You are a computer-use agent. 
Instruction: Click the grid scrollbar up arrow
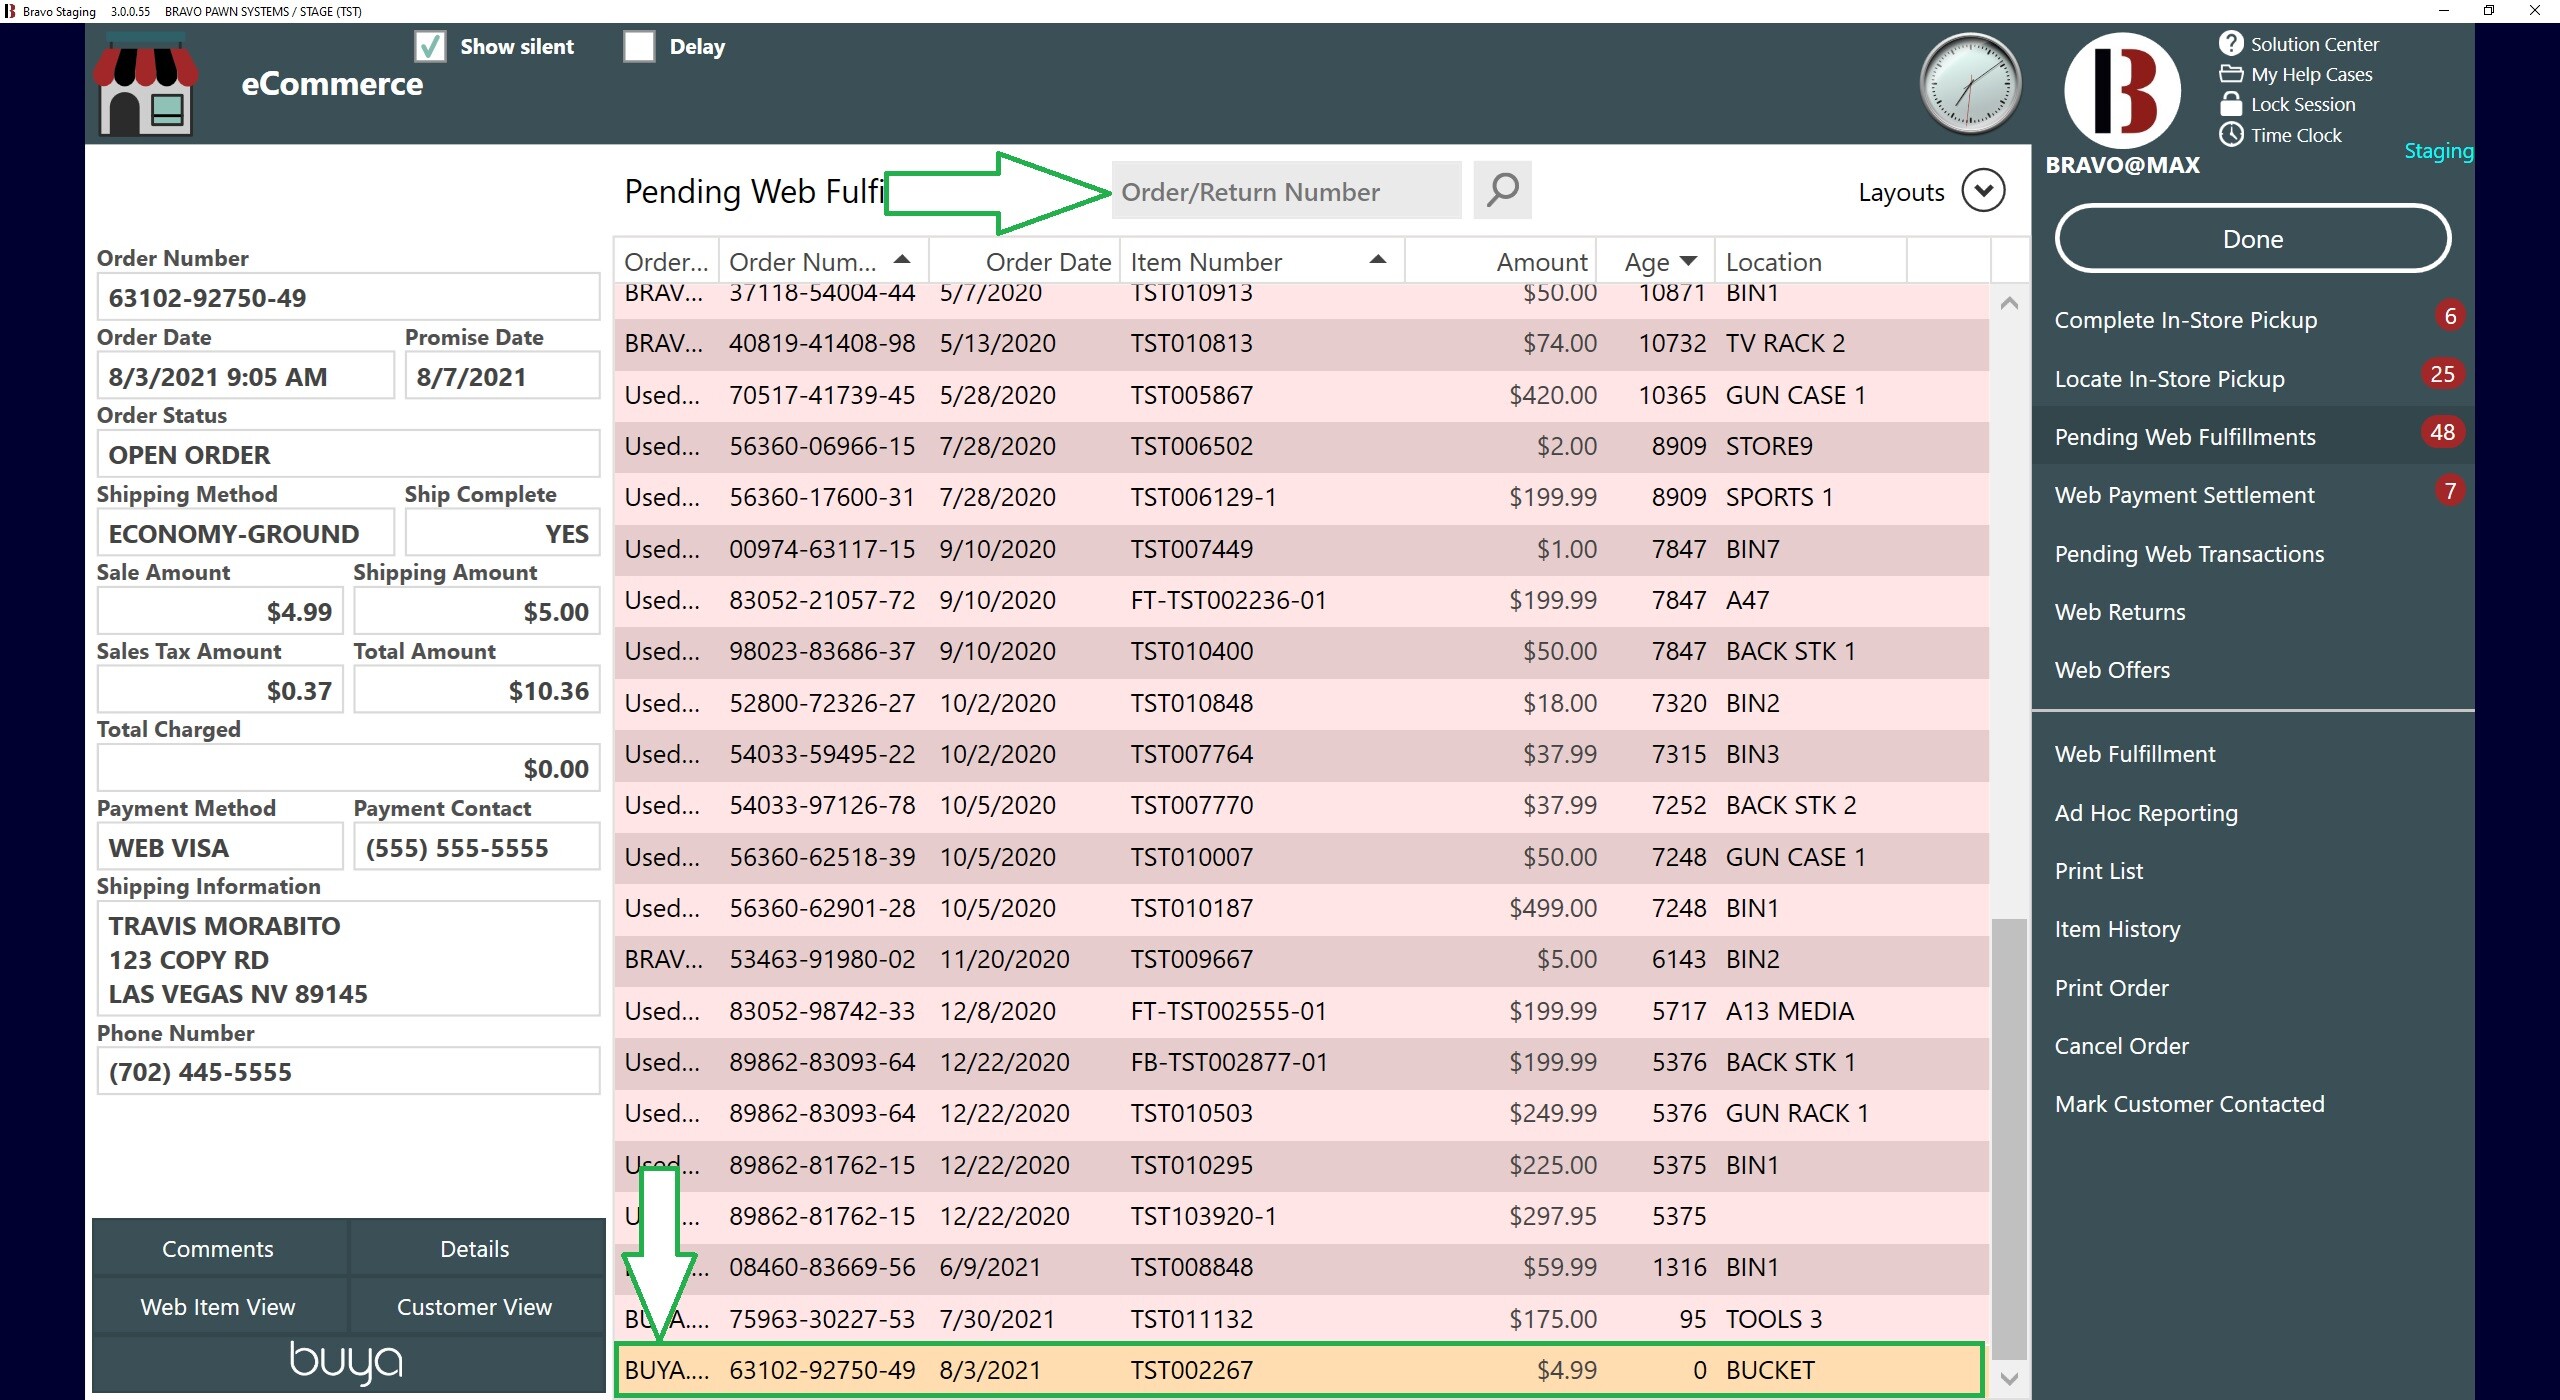2009,303
